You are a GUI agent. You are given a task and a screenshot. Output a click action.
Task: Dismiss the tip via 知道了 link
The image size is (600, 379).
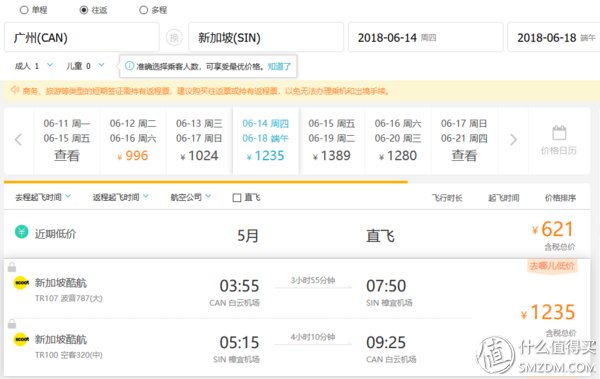coord(279,67)
